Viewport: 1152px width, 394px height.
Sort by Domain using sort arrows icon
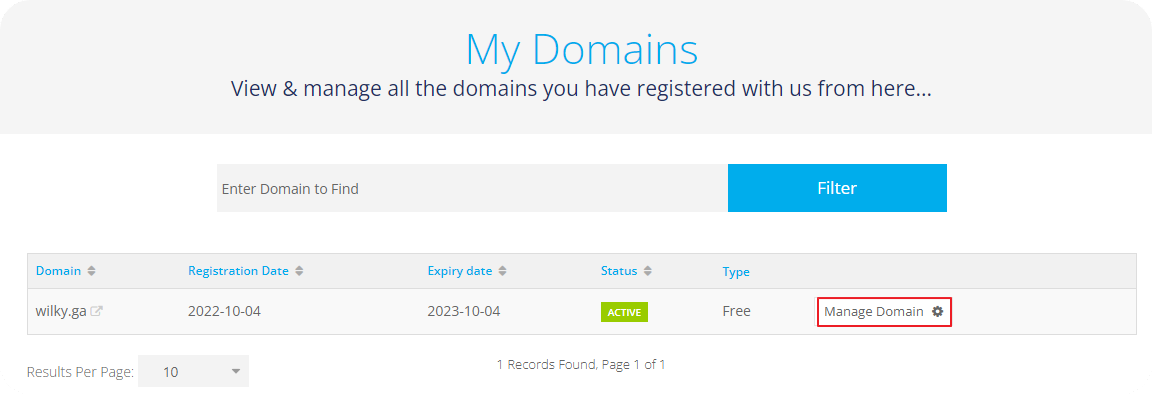tap(91, 271)
